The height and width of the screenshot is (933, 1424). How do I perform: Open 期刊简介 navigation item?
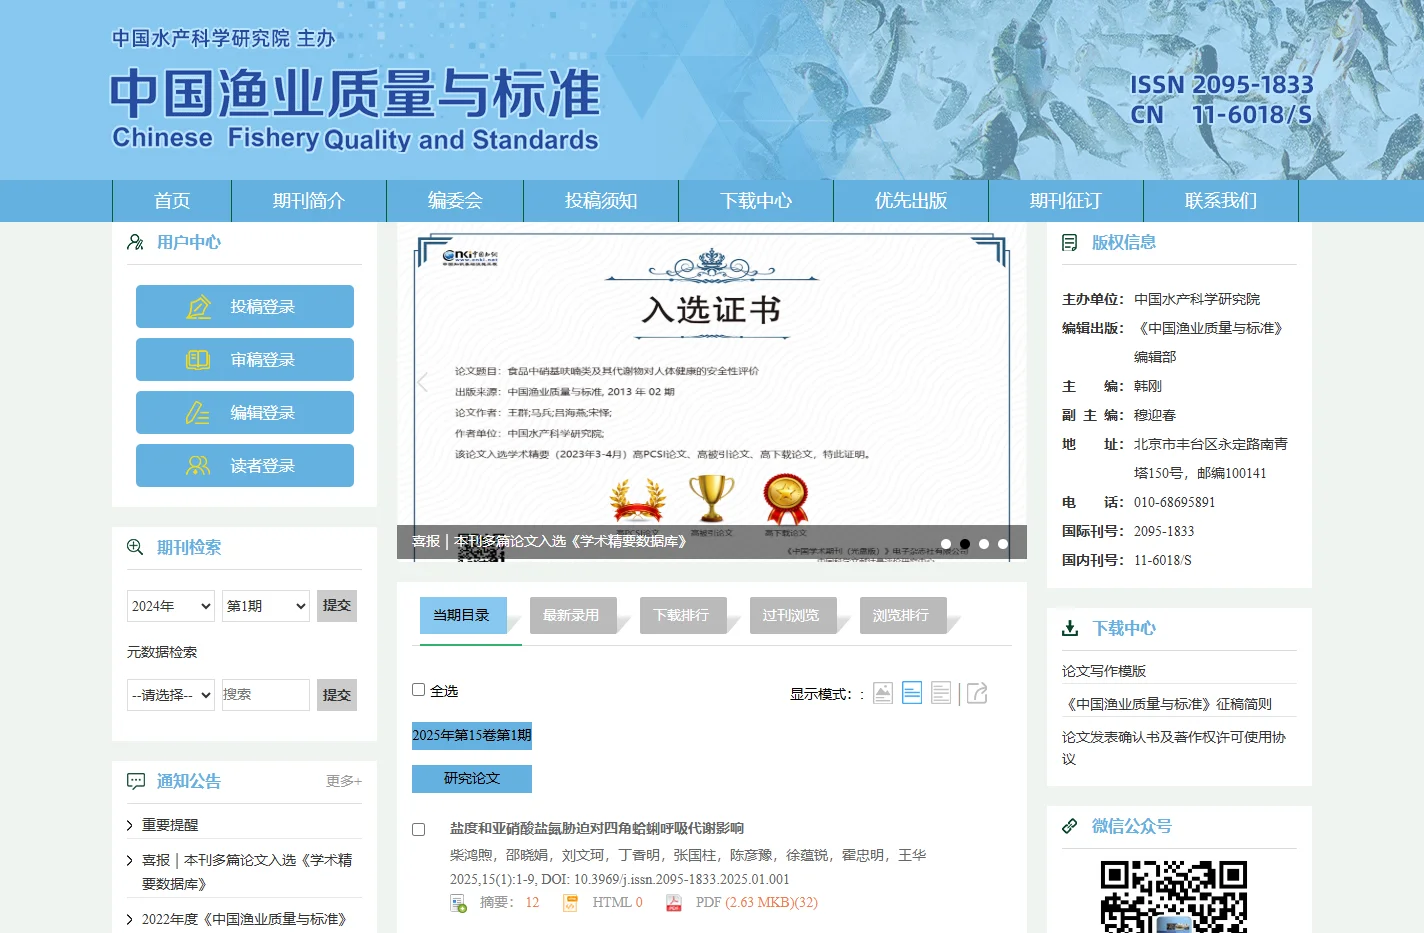(309, 201)
